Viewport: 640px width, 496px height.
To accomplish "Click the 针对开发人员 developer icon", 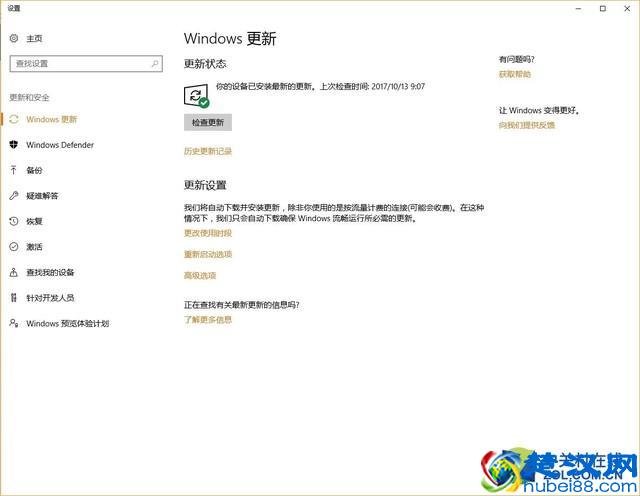I will (14, 298).
